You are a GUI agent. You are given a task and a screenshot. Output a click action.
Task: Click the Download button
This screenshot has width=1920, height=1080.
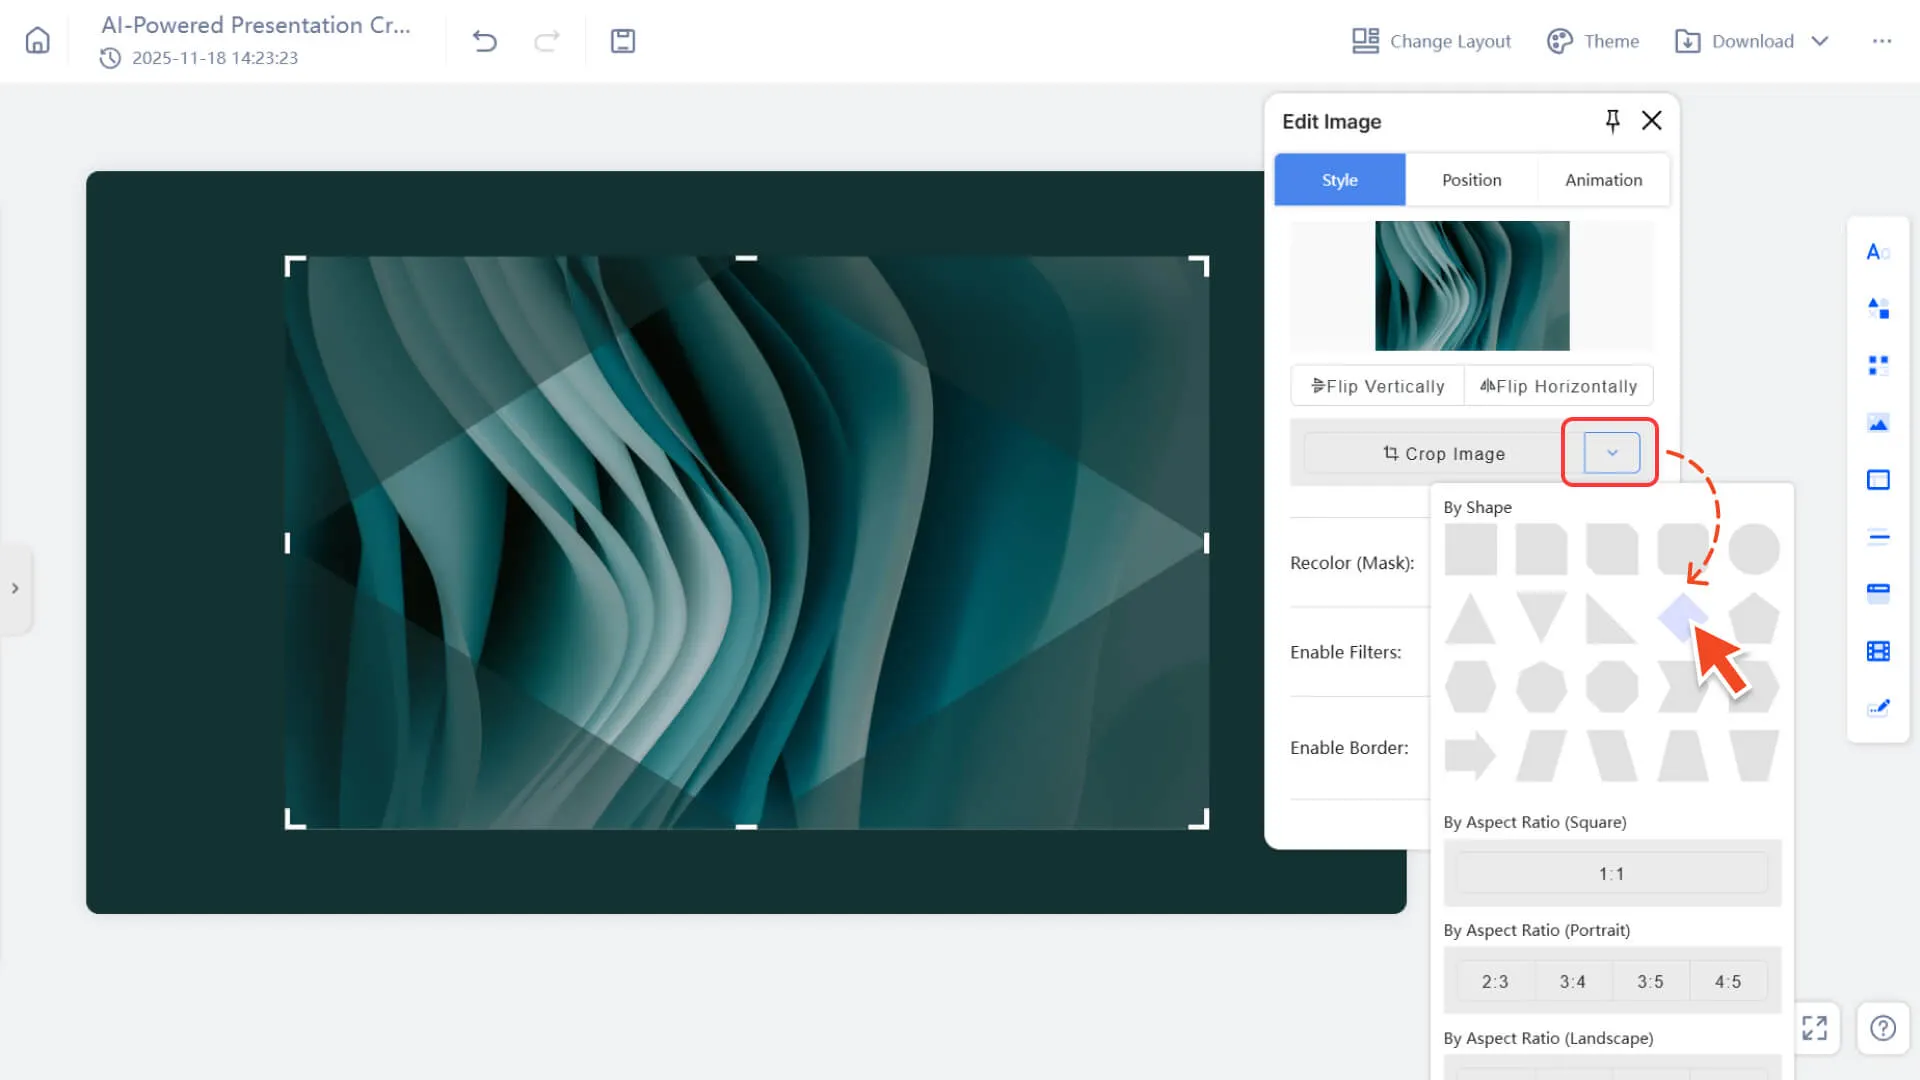coord(1735,41)
